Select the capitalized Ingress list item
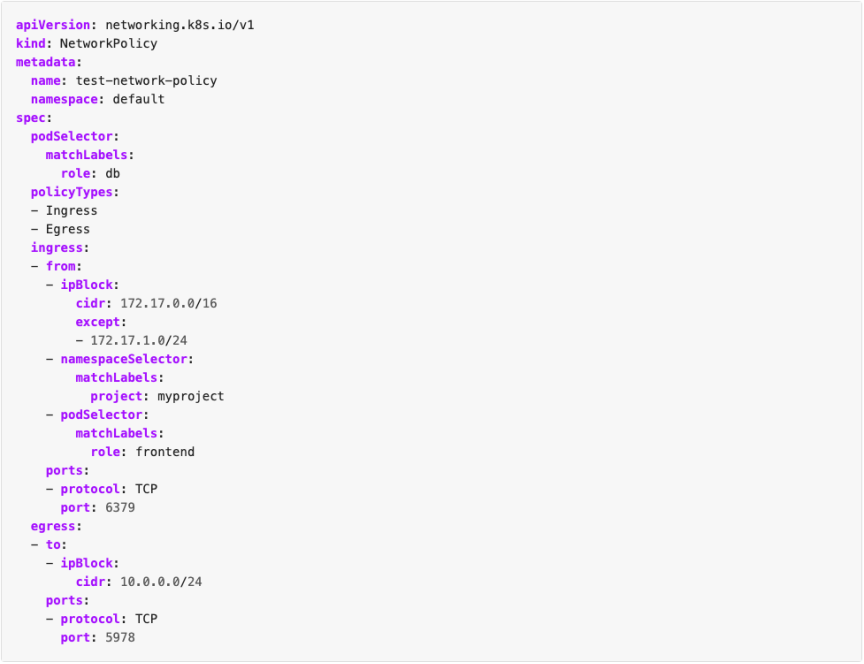Image resolution: width=864 pixels, height=664 pixels. (x=71, y=210)
